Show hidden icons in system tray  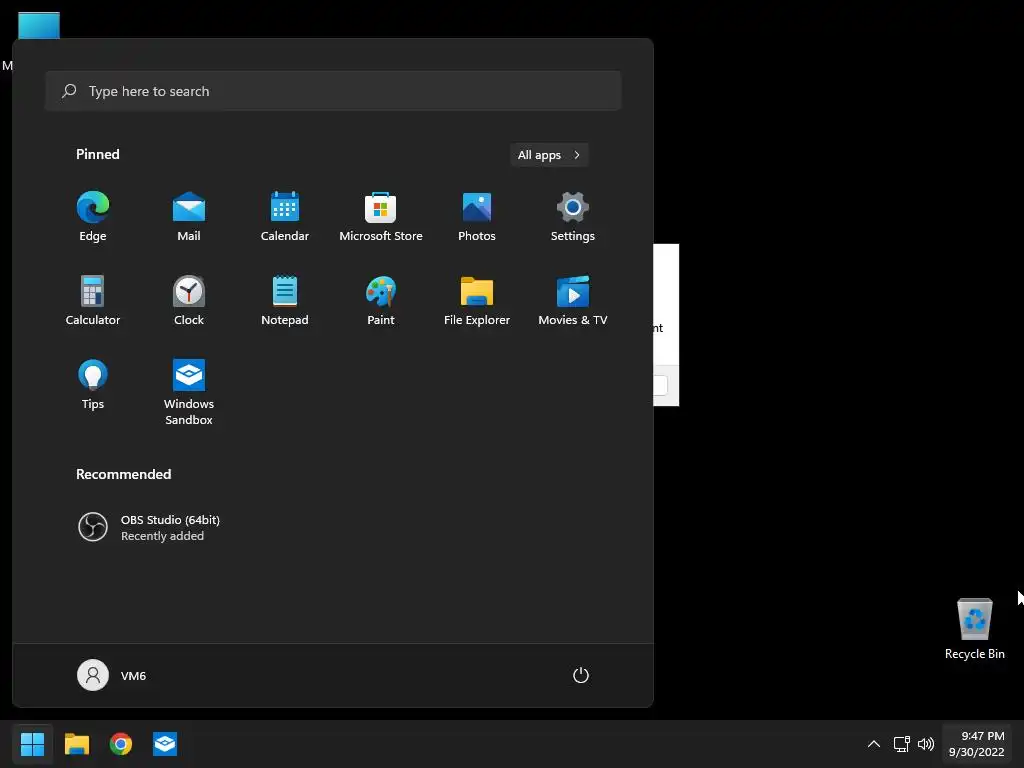tap(874, 744)
